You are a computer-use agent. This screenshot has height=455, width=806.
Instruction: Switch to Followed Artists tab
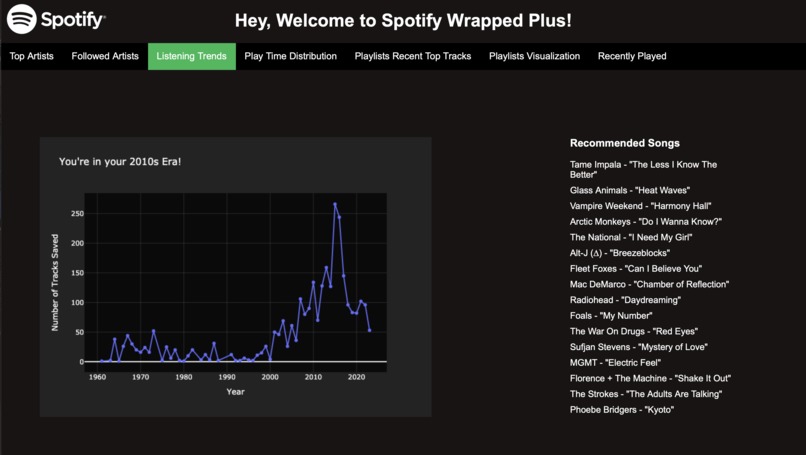[x=105, y=56]
